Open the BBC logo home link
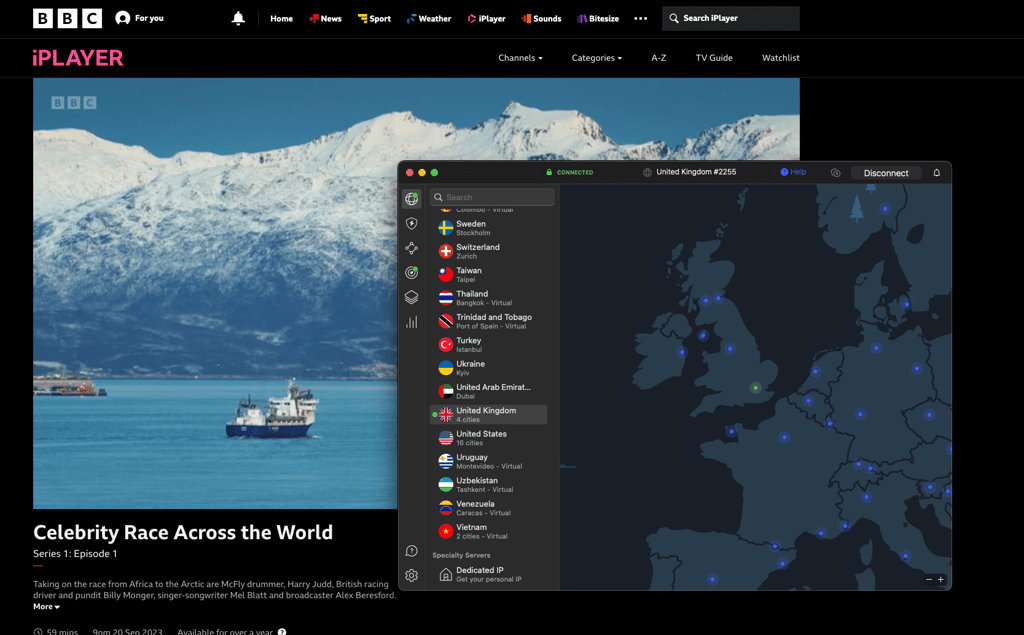Screen dimensions: 1024x635 click(x=67, y=18)
